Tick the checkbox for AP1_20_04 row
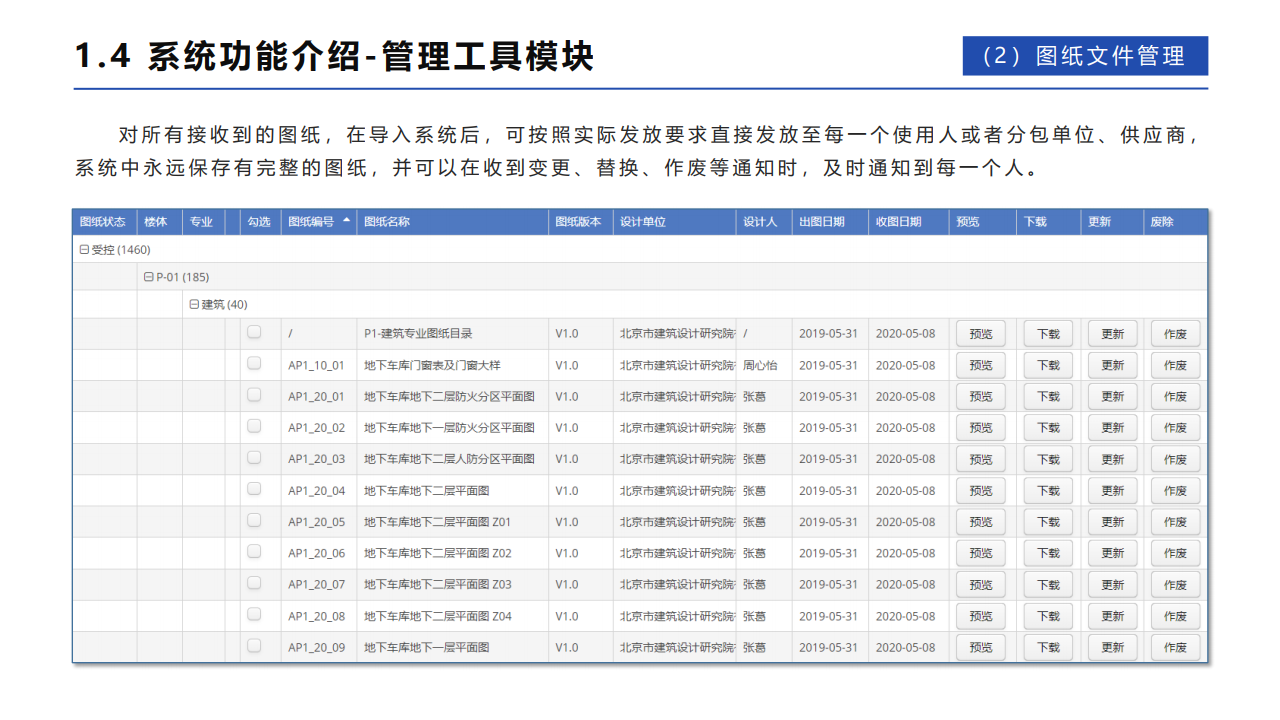The image size is (1280, 720). coord(254,489)
